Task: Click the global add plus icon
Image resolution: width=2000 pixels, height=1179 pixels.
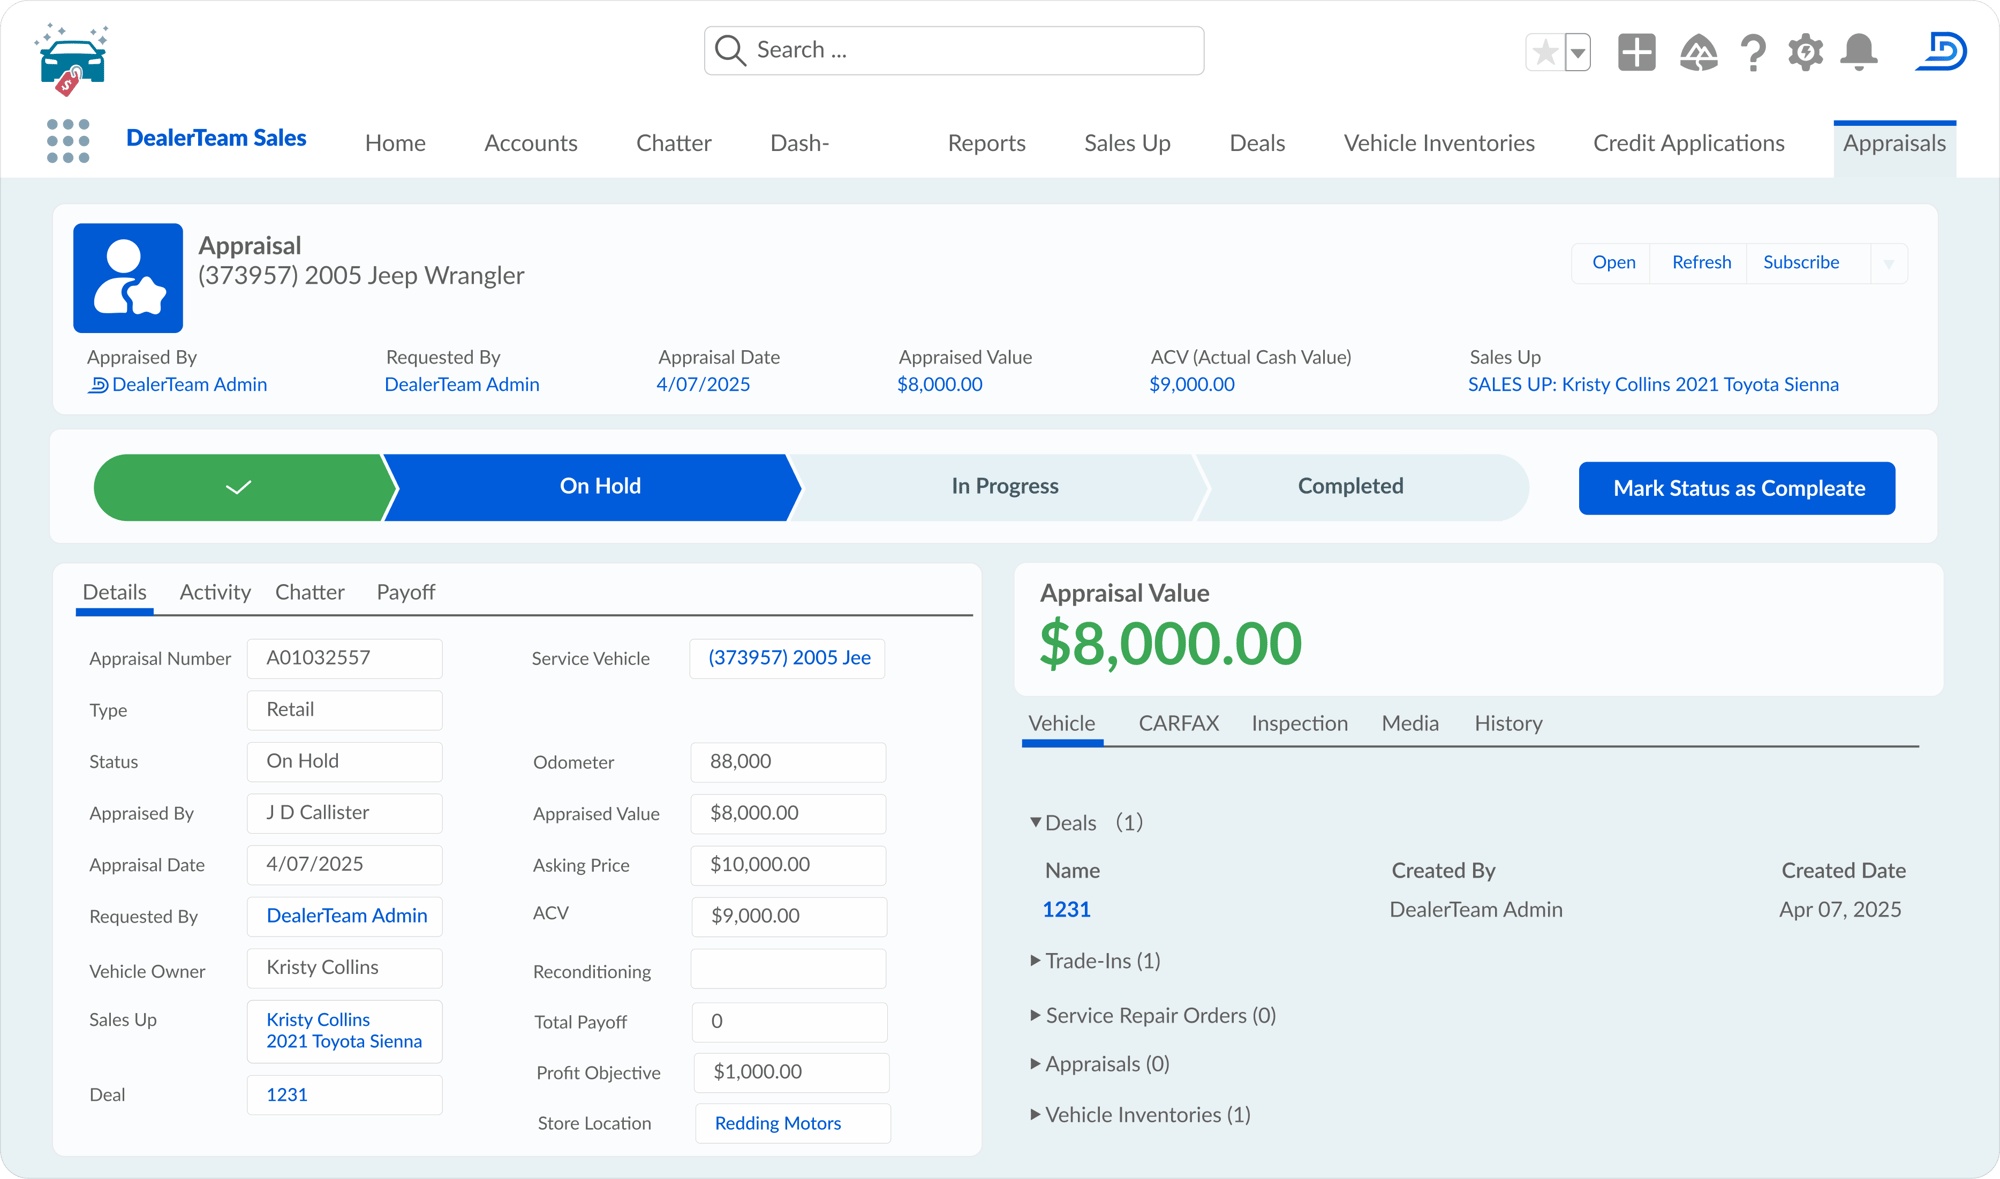Action: coord(1637,52)
